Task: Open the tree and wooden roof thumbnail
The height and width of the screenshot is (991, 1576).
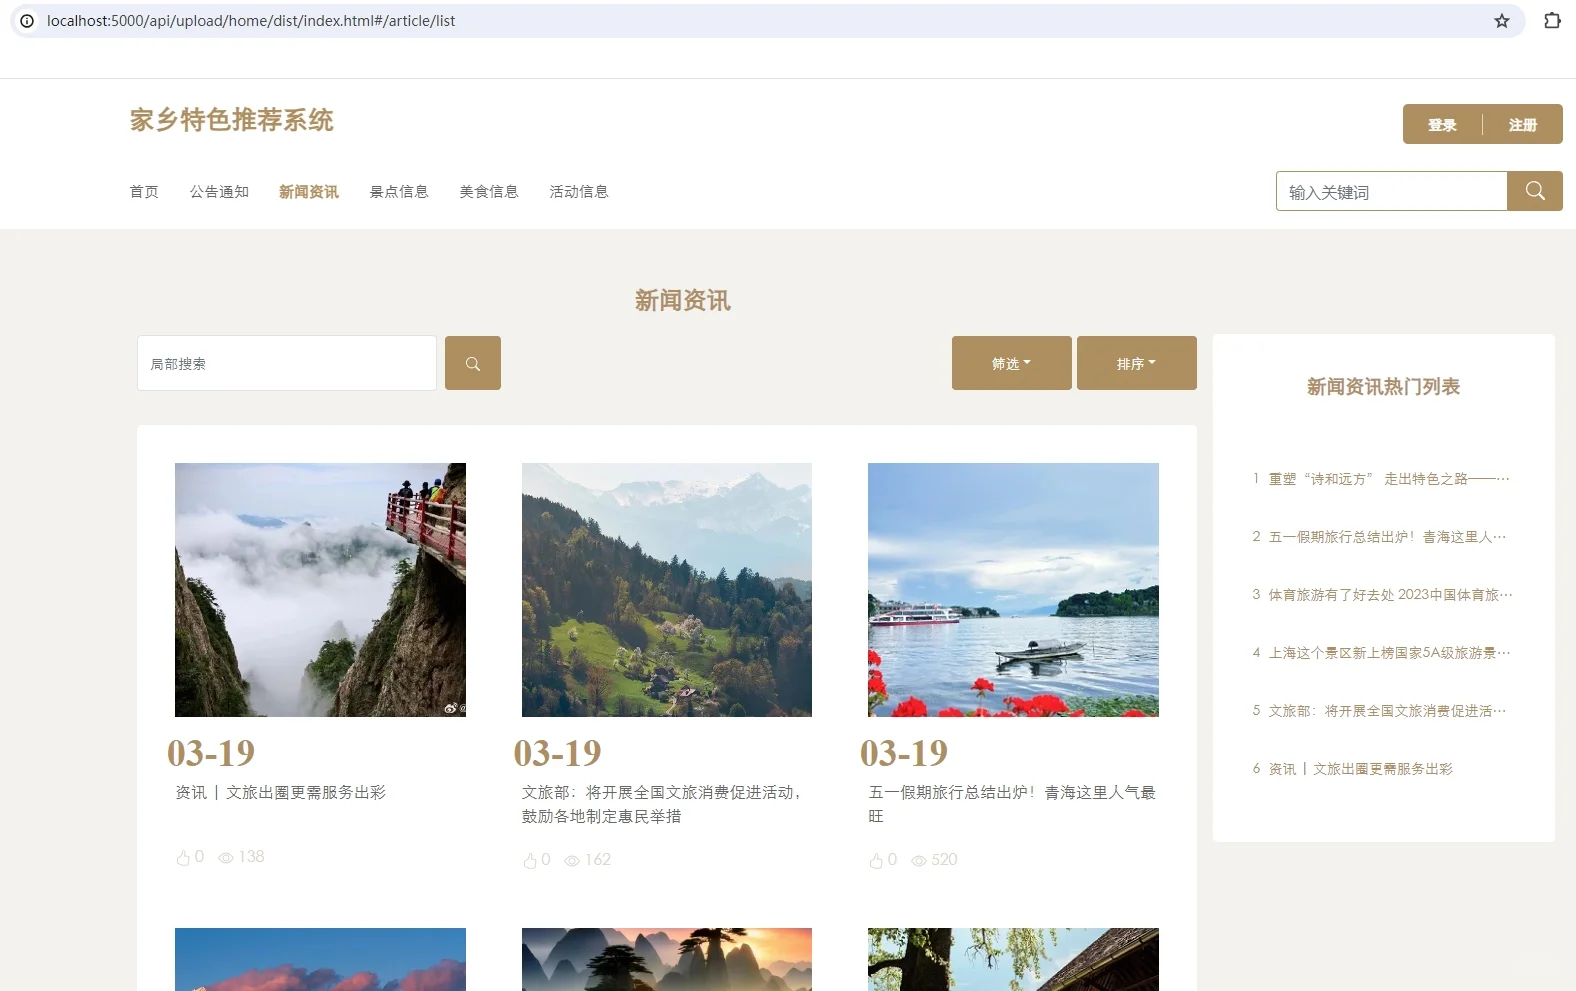Action: [x=1013, y=960]
